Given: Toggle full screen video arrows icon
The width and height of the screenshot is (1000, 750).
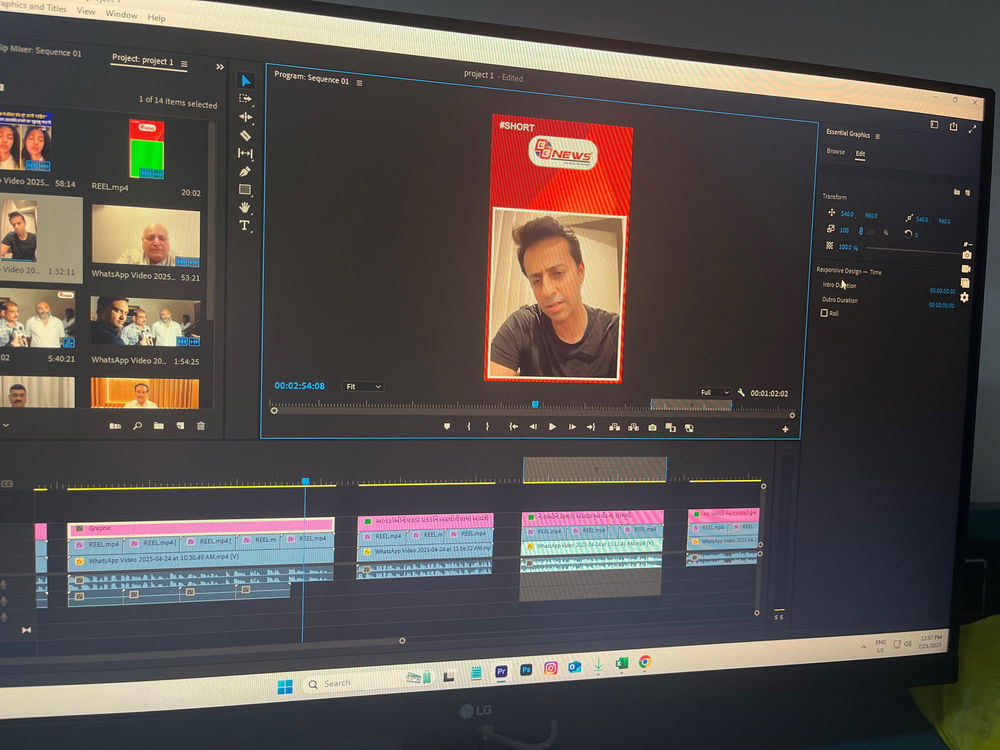Looking at the screenshot, I should [973, 129].
